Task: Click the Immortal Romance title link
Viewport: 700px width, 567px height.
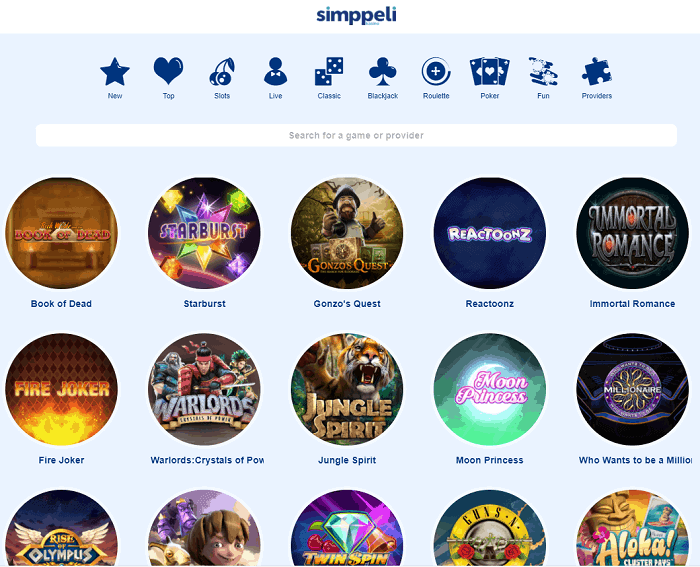Action: [633, 304]
